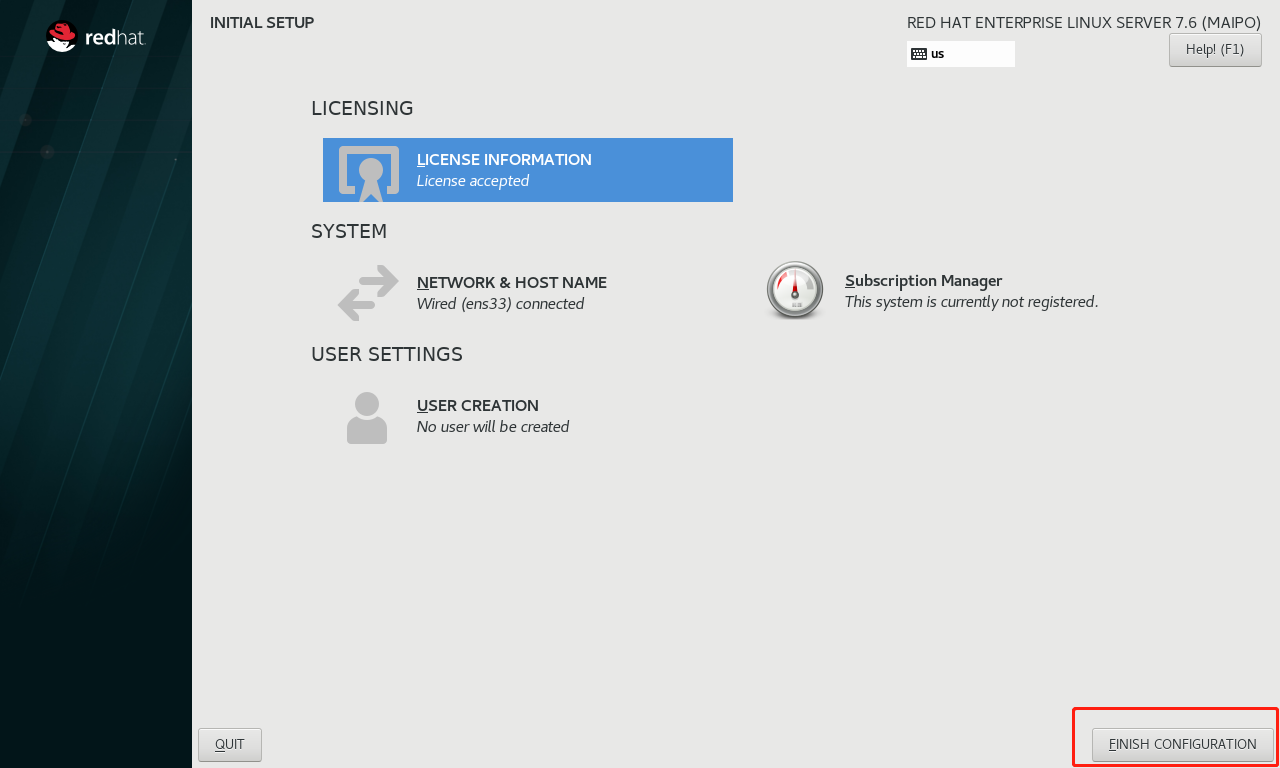The width and height of the screenshot is (1280, 768).
Task: Open the License Information certificate icon
Action: (369, 173)
